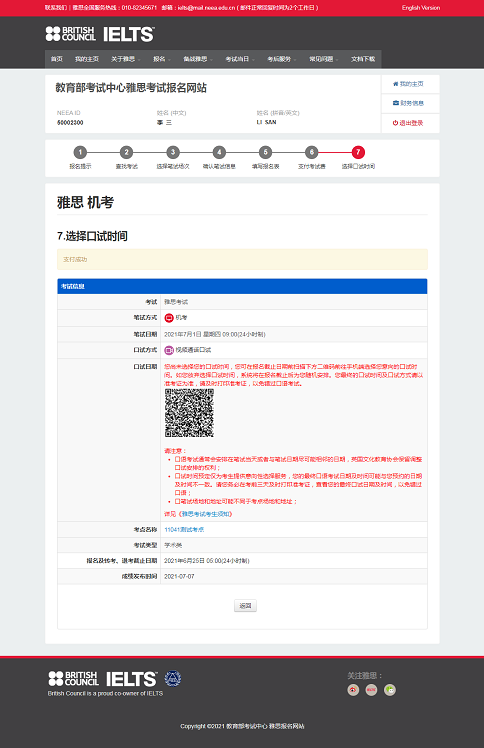Open the WeChat follow icon in footer
484x748 pixels.
coord(390,690)
